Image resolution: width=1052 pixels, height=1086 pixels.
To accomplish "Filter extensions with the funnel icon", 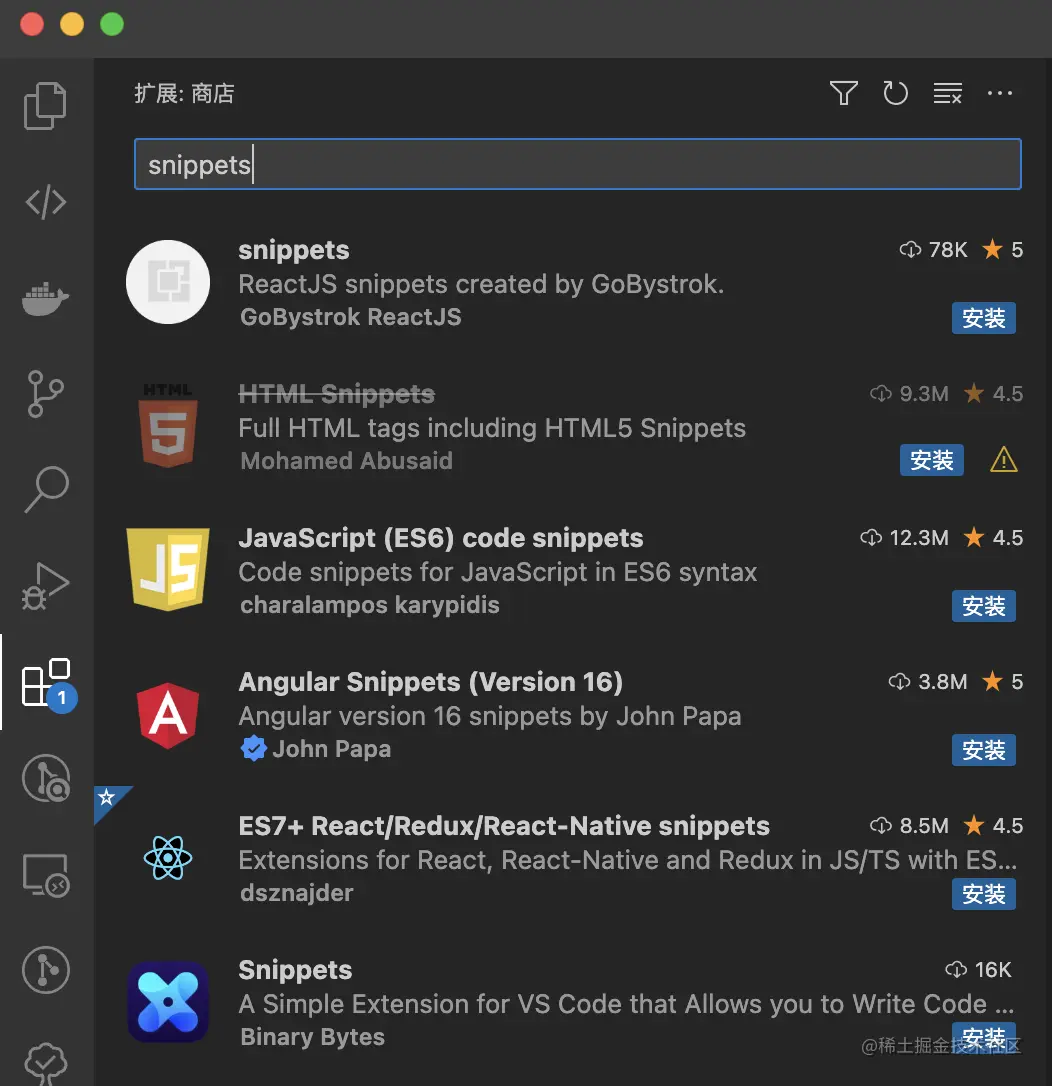I will coord(844,93).
